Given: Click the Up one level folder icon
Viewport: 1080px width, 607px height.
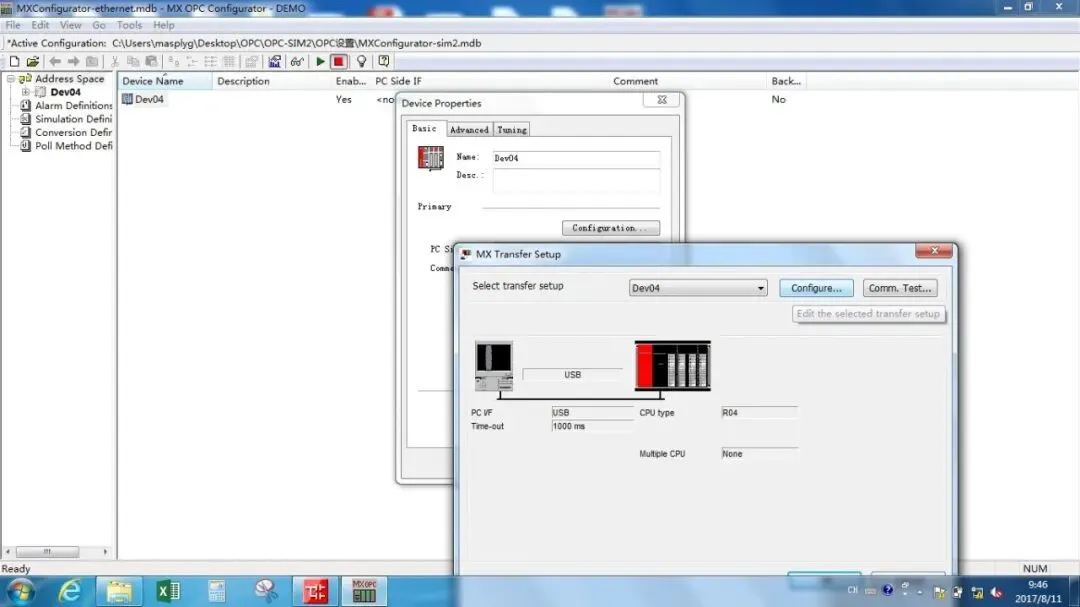Looking at the screenshot, I should click(92, 61).
